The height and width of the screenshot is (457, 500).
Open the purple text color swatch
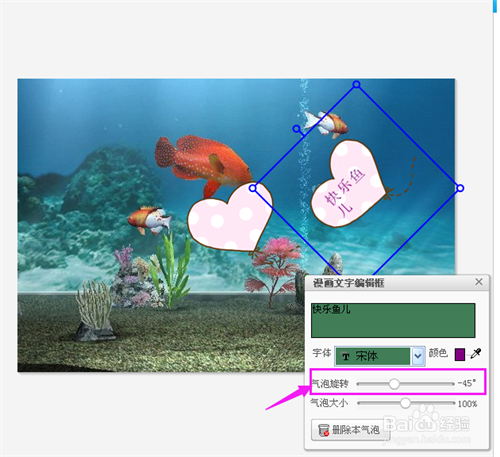pyautogui.click(x=460, y=354)
